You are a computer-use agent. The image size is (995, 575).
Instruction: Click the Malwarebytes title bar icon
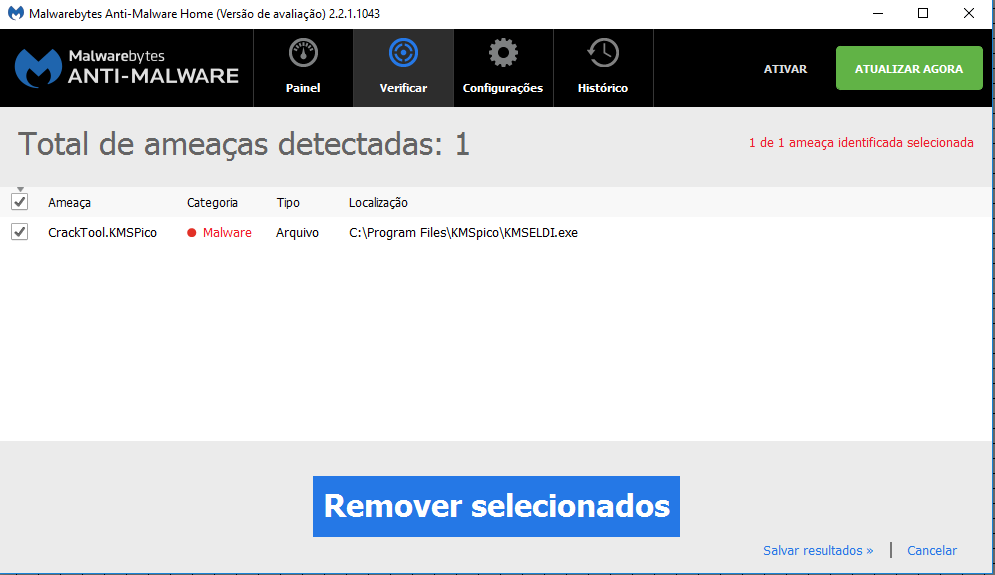point(15,13)
